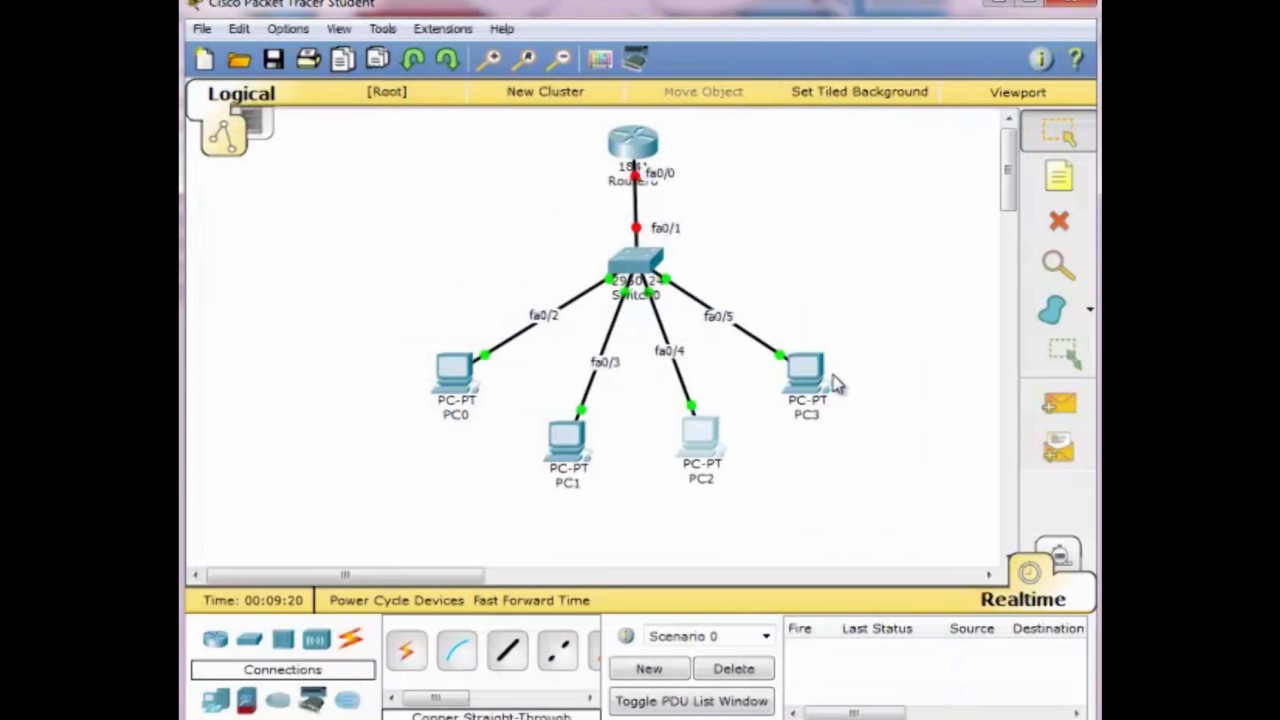Click the Paste icon in toolbar
1280x720 pixels.
coord(378,60)
